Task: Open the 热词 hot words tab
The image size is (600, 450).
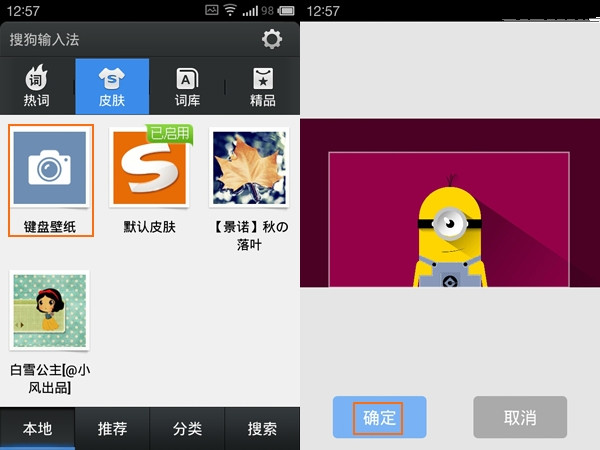Action: pos(37,86)
